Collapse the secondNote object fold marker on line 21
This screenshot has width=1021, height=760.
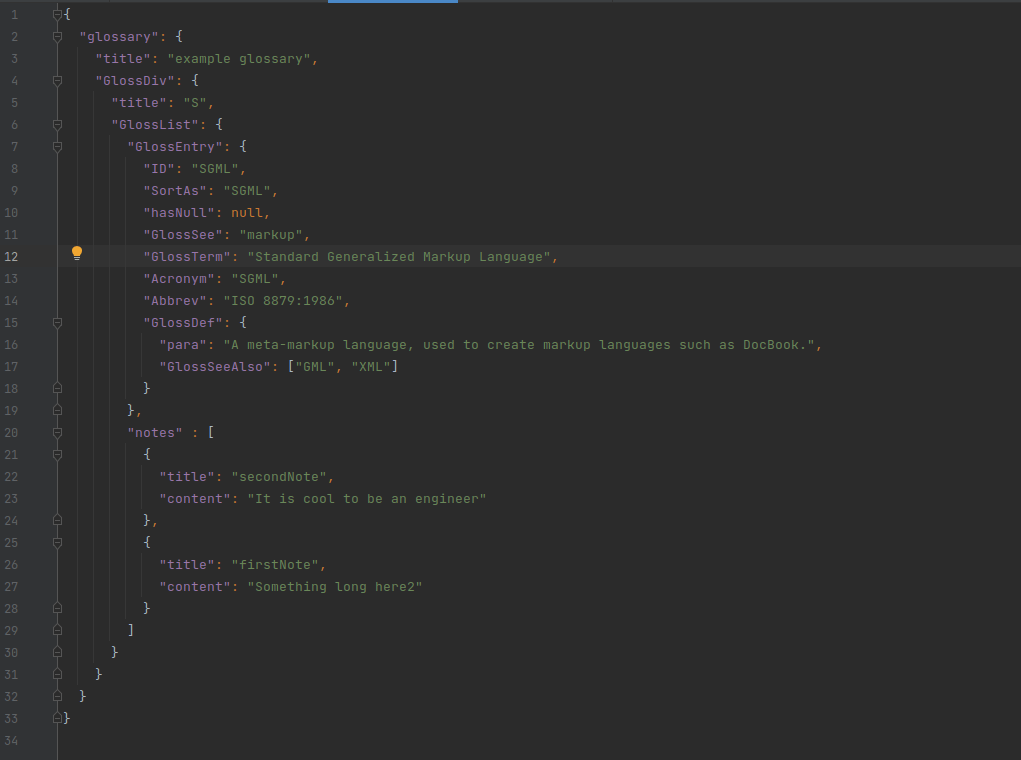[x=57, y=454]
